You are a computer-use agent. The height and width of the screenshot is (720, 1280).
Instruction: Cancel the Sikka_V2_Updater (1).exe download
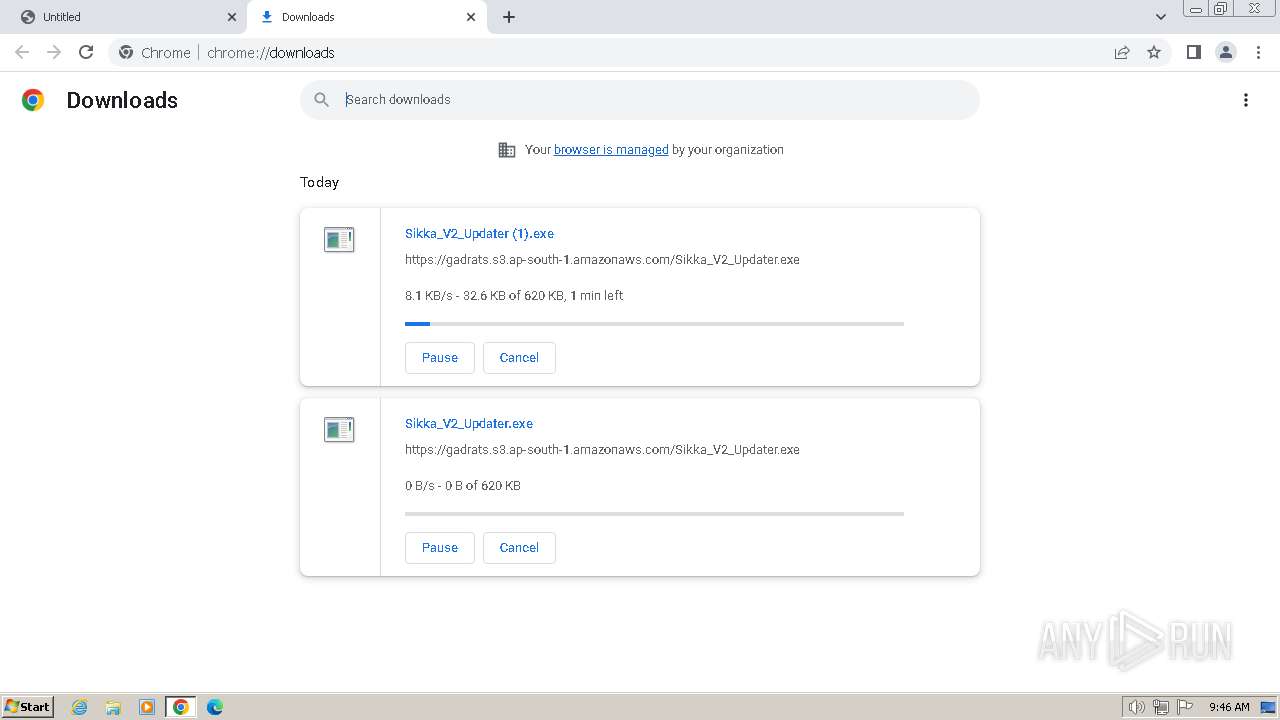tap(519, 358)
